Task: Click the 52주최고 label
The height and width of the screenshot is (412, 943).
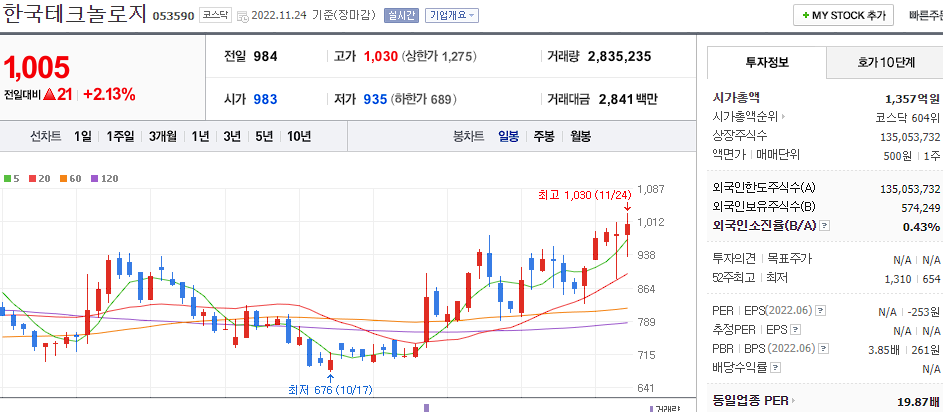Action: (x=734, y=277)
